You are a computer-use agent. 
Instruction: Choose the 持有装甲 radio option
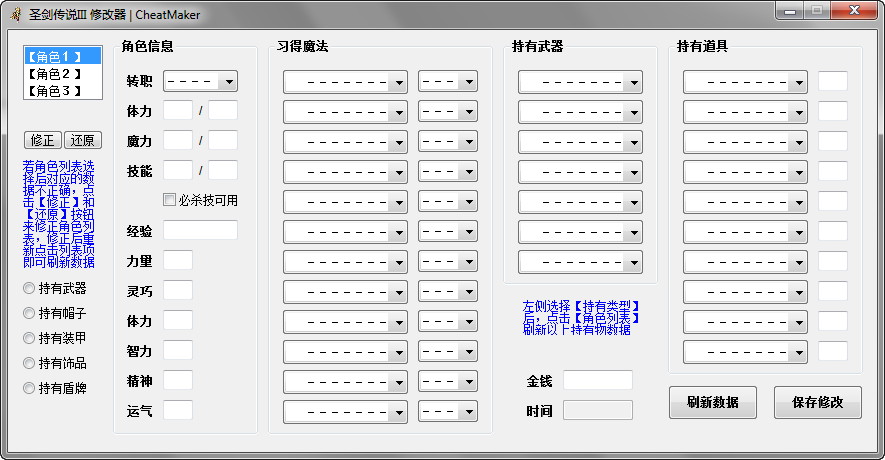point(29,338)
